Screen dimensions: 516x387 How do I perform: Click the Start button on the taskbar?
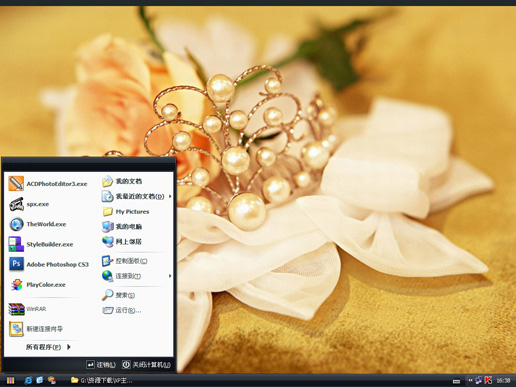10,380
